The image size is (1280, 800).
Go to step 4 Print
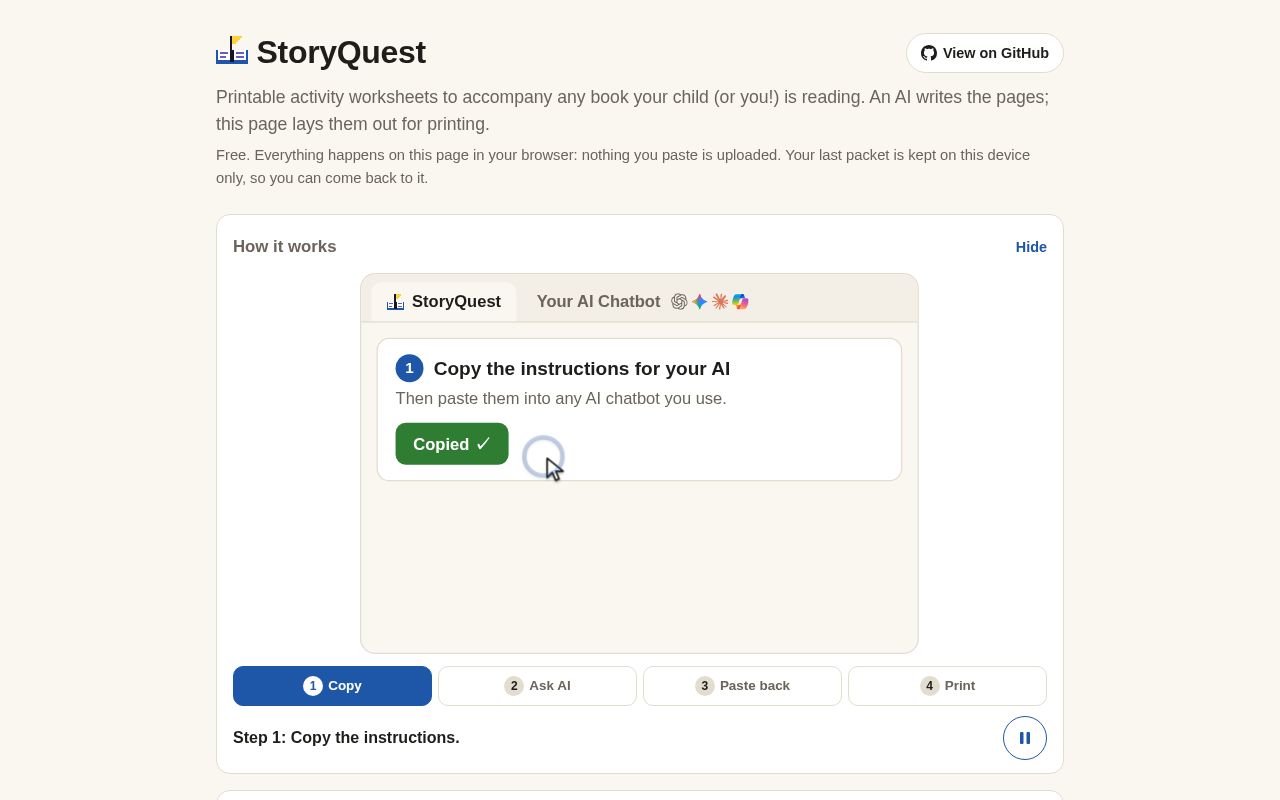pyautogui.click(x=947, y=686)
